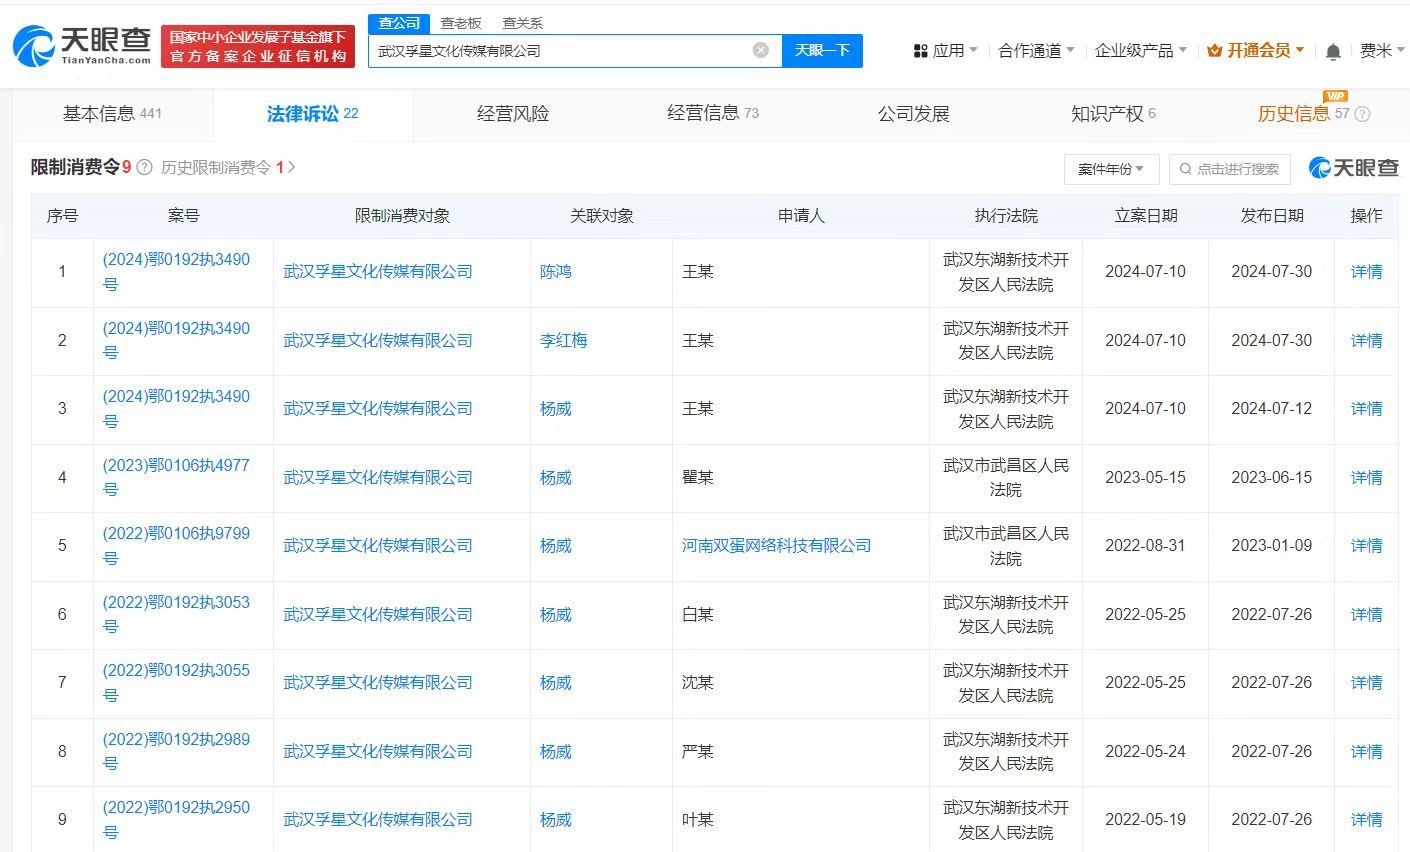
Task: Open 详情 for 河南双蛋网络科技 case row
Action: pos(1366,546)
